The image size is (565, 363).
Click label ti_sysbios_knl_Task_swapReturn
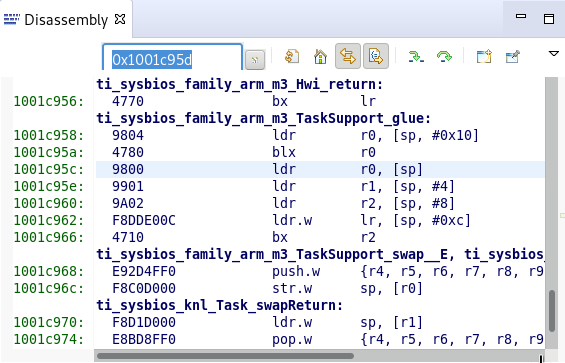[x=219, y=305]
